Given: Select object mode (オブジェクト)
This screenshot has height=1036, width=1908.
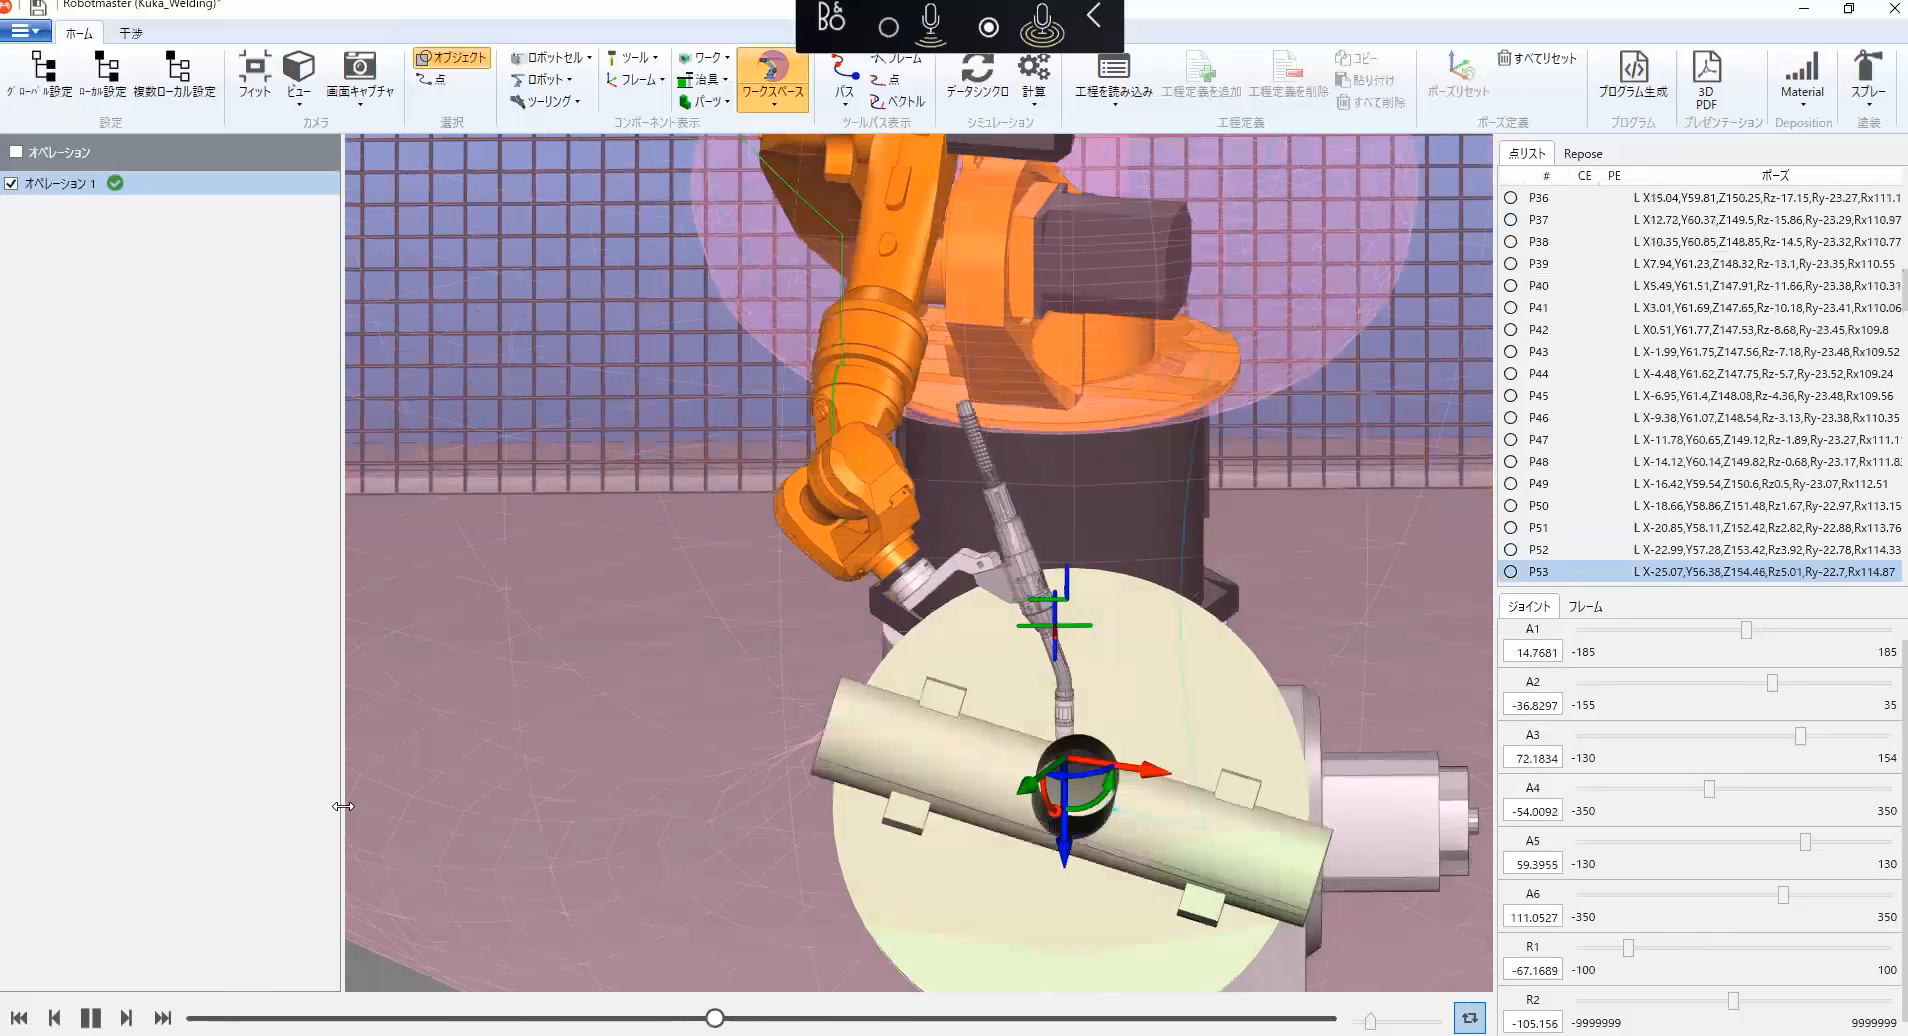Looking at the screenshot, I should [451, 58].
